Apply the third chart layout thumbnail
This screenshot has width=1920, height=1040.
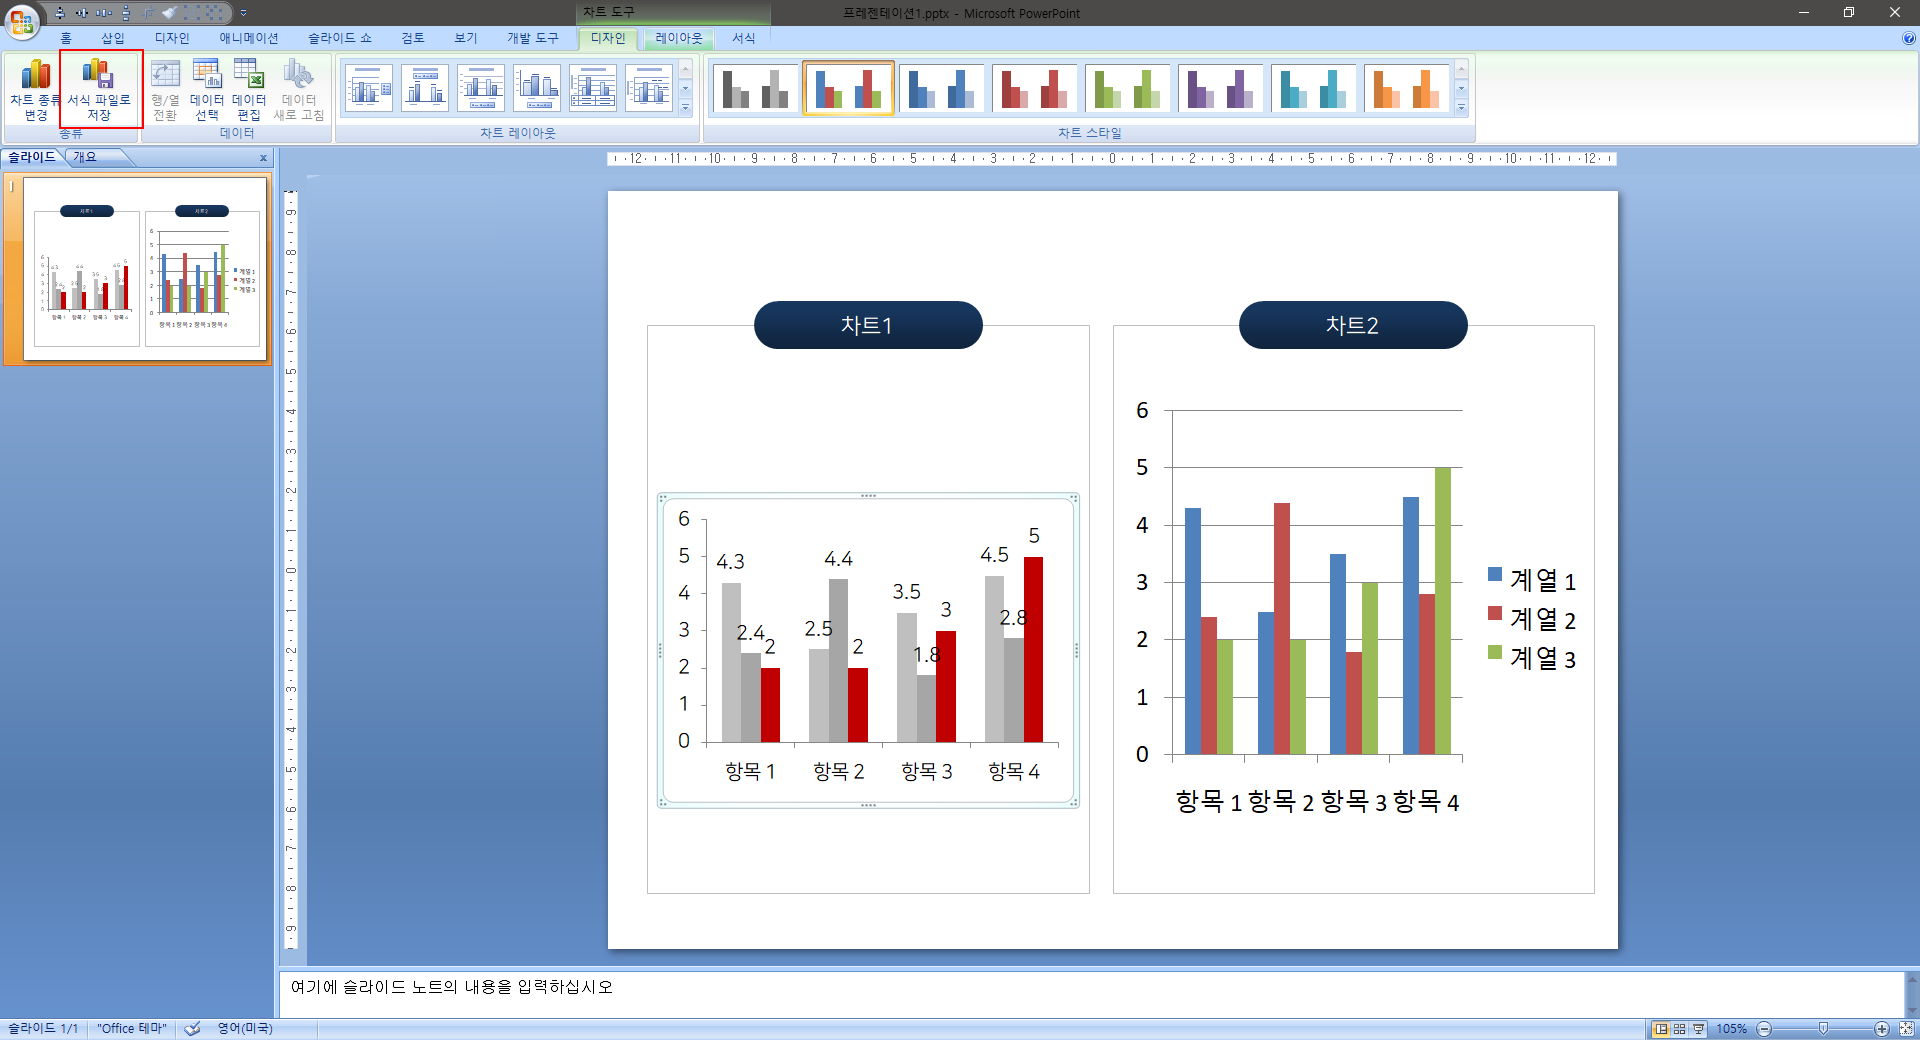(481, 88)
